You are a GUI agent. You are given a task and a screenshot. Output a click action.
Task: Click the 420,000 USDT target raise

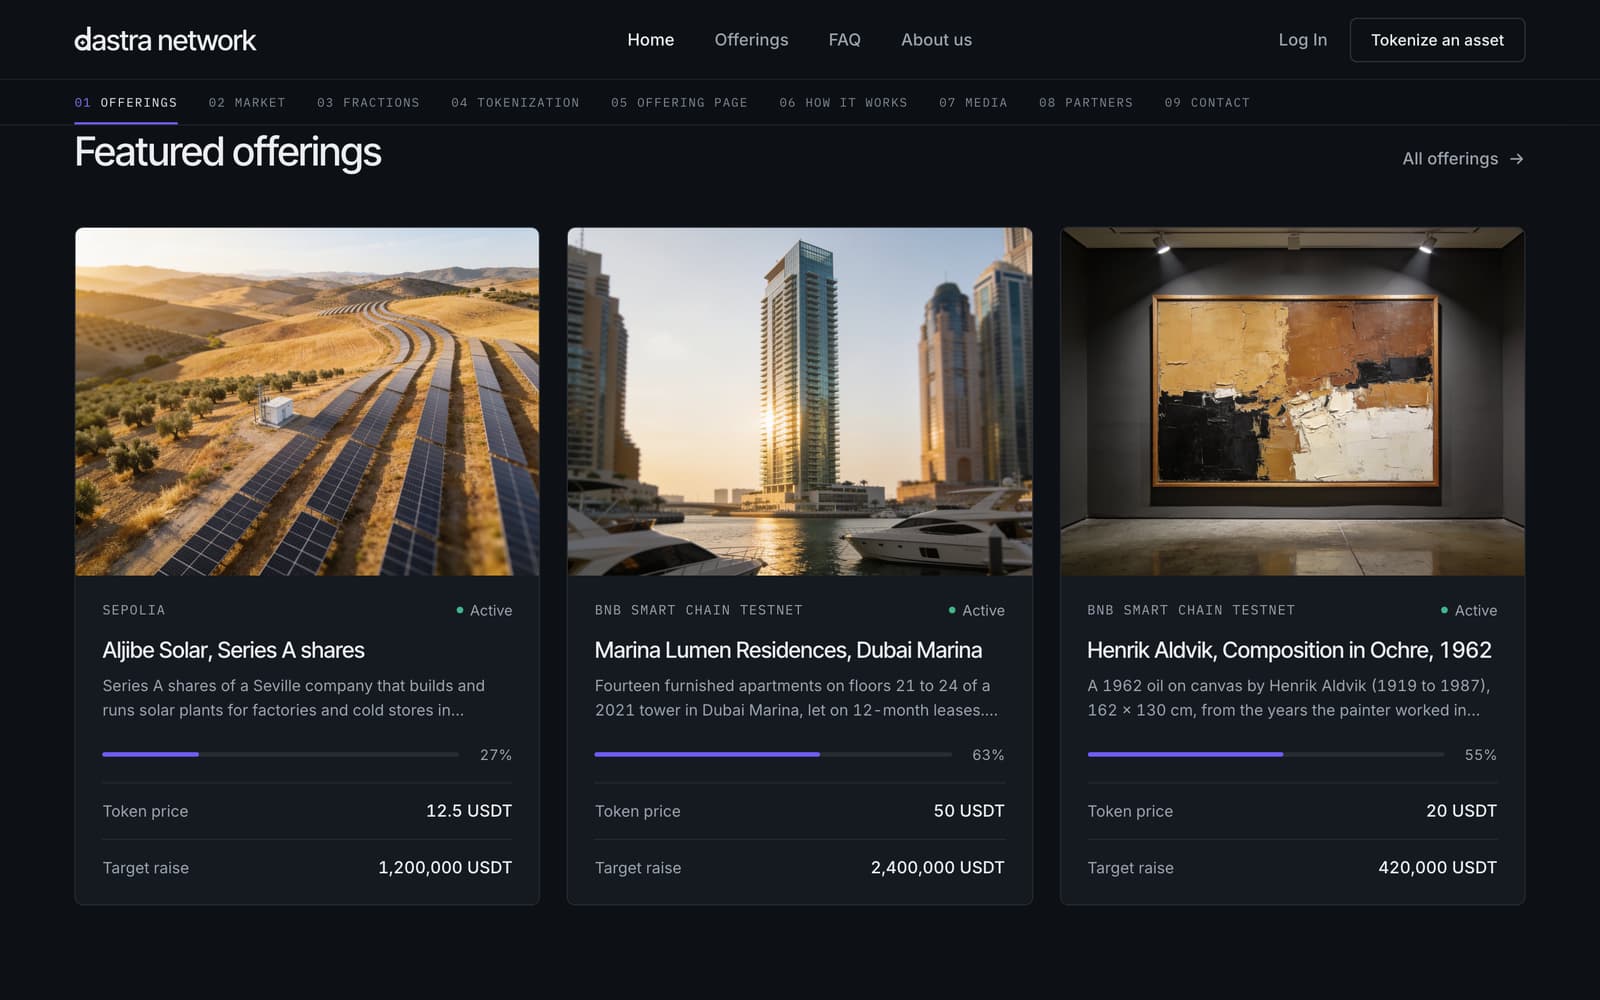pos(1438,868)
